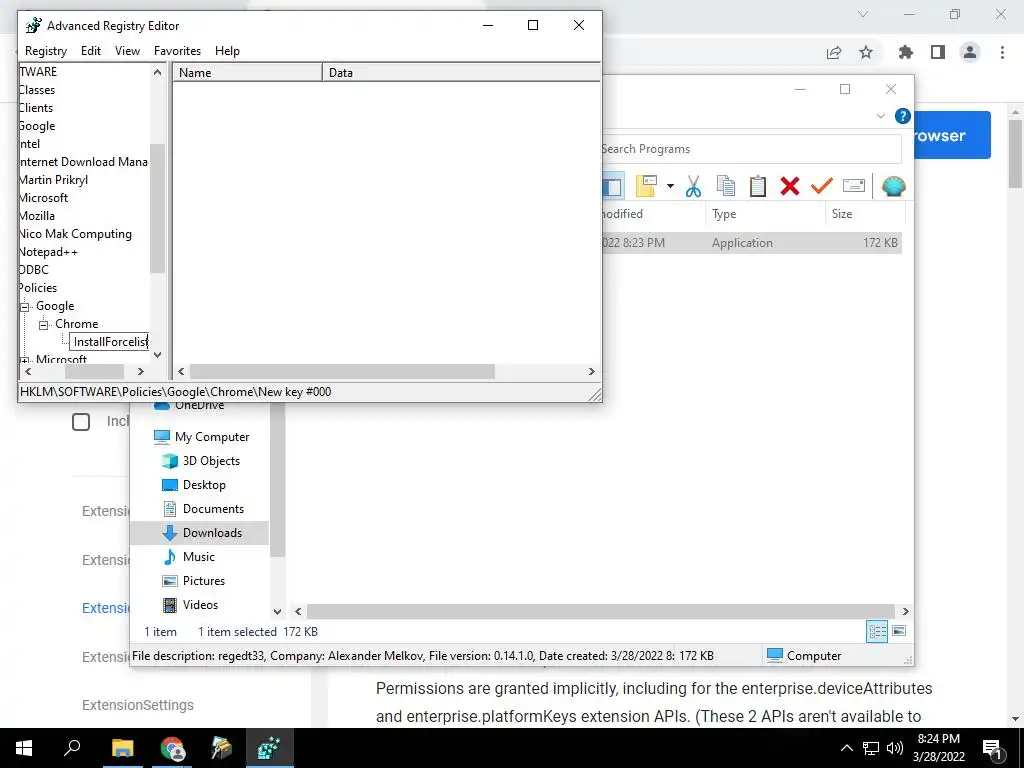Click the InstallForcelist key name edit box
Screen dimensions: 1024x768
point(109,342)
